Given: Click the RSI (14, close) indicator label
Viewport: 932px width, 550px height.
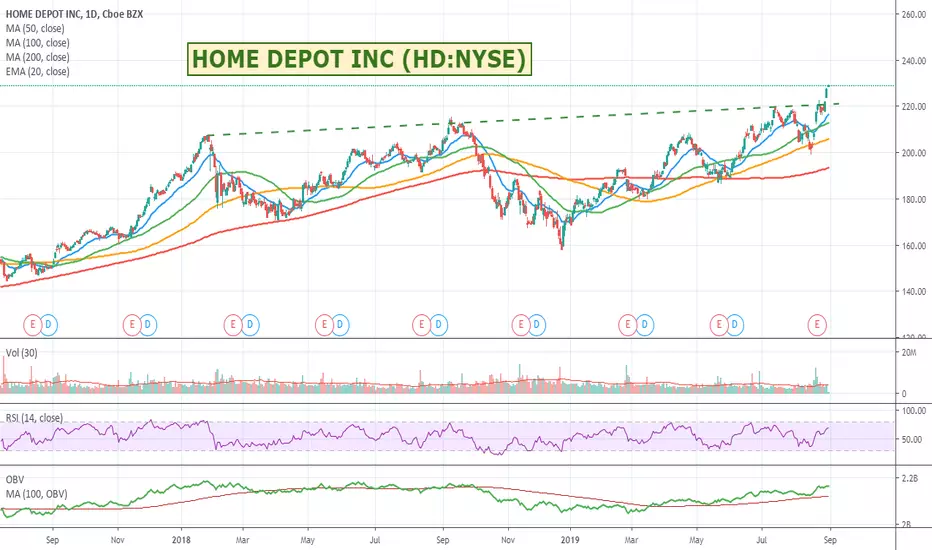Looking at the screenshot, I should [x=34, y=418].
